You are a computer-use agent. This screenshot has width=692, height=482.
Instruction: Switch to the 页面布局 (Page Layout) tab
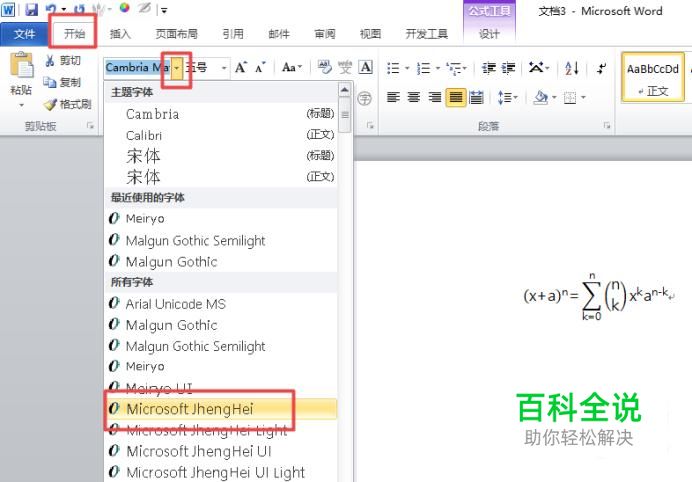pos(176,34)
